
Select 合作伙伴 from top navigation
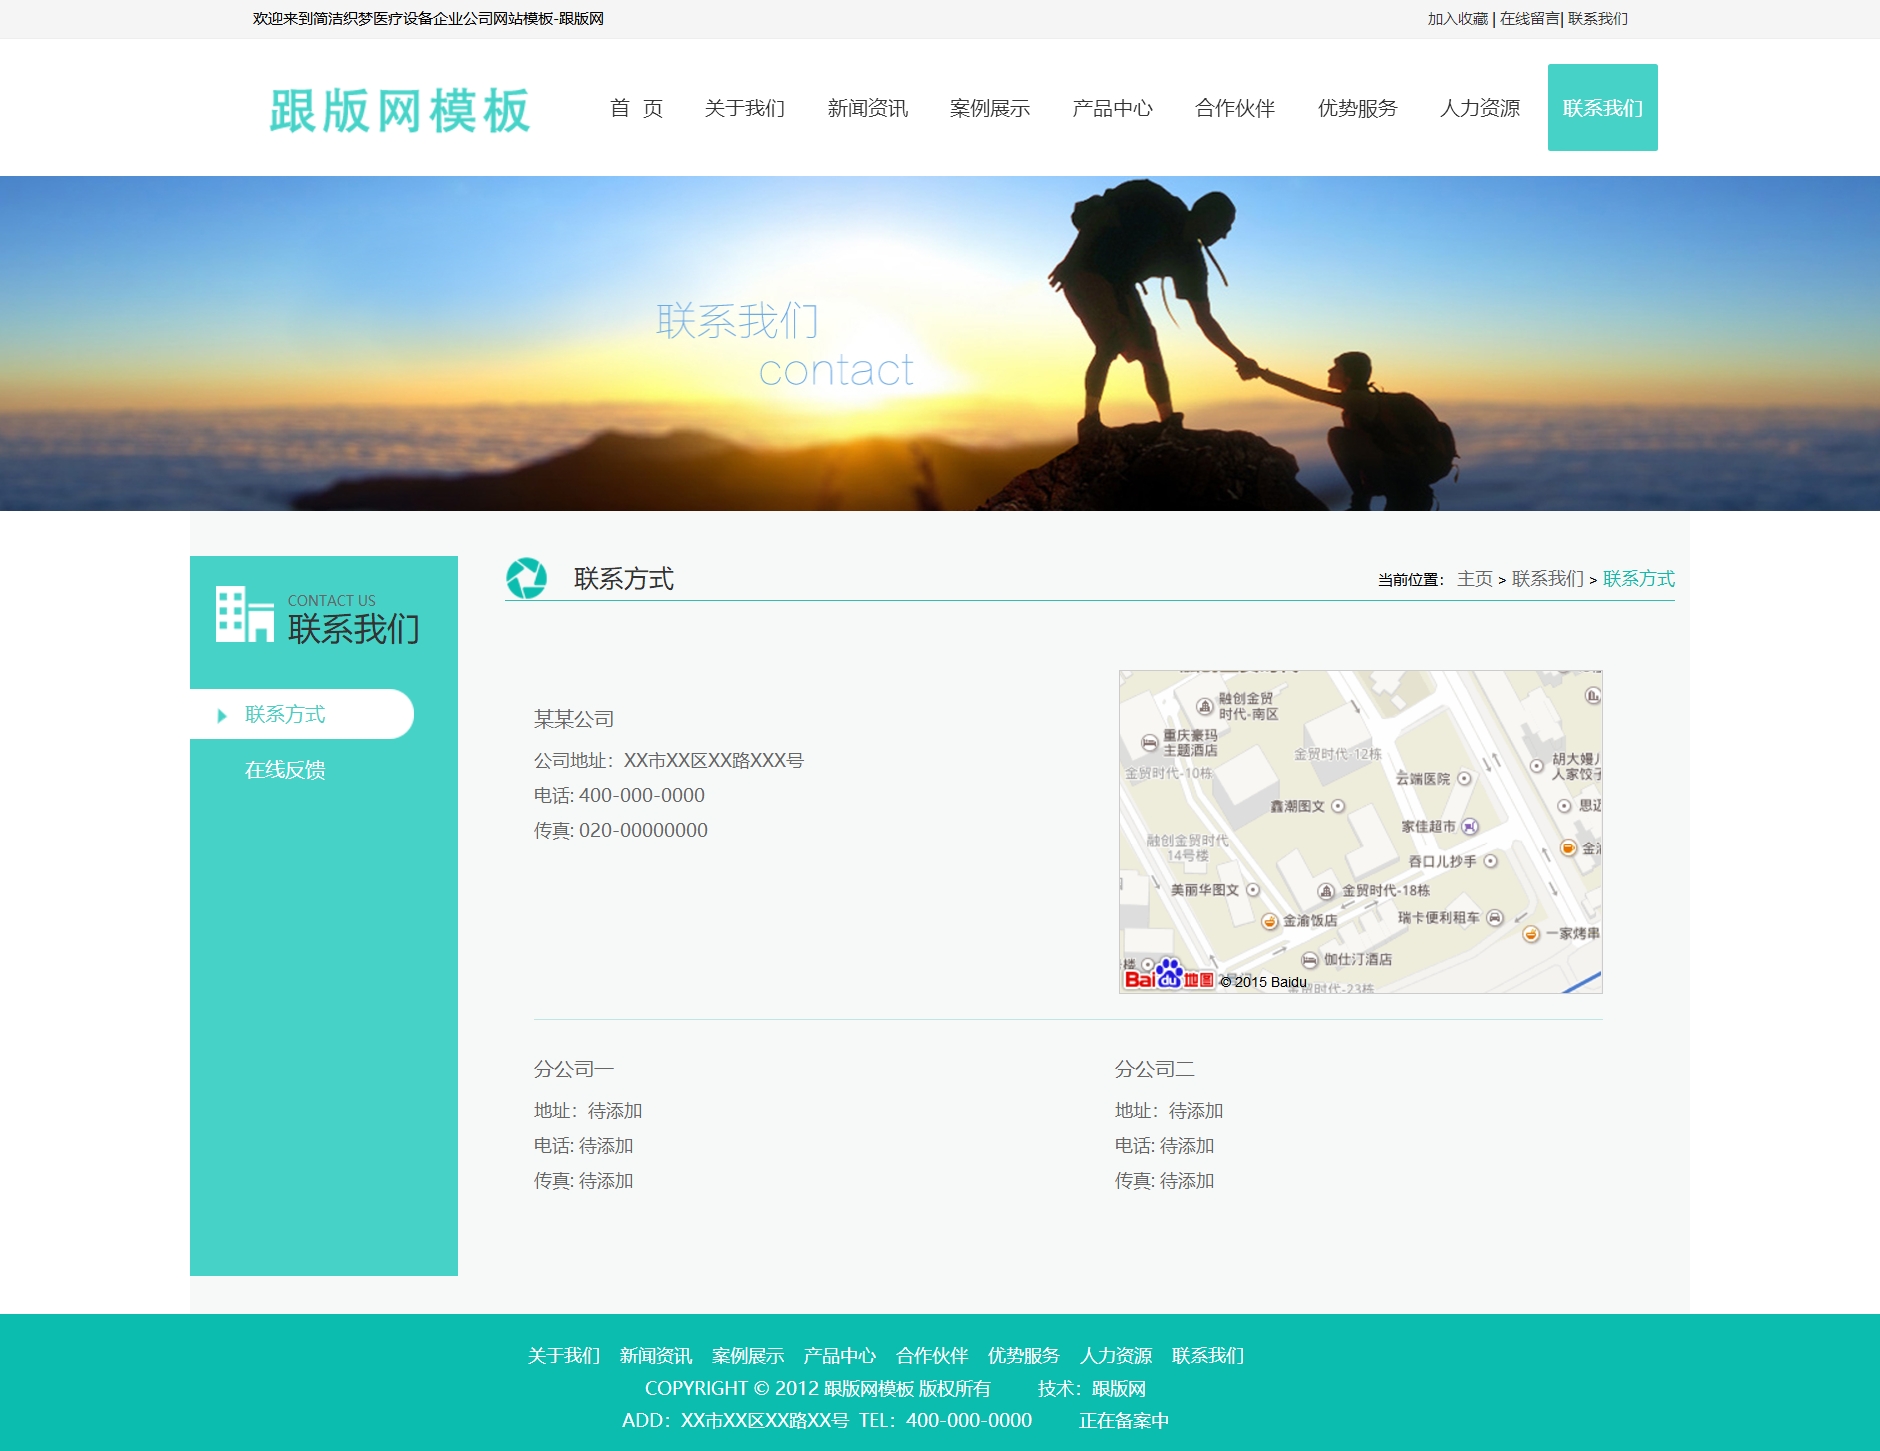tap(1236, 108)
